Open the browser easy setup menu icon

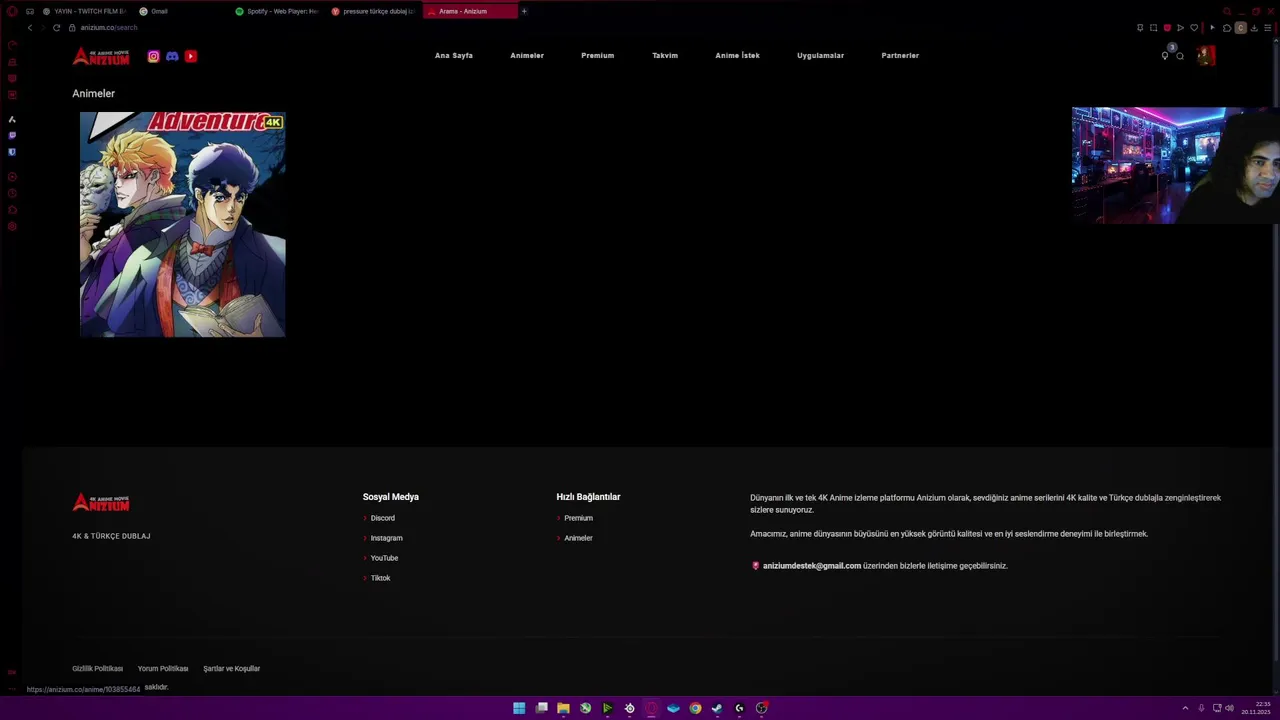(x=1268, y=28)
